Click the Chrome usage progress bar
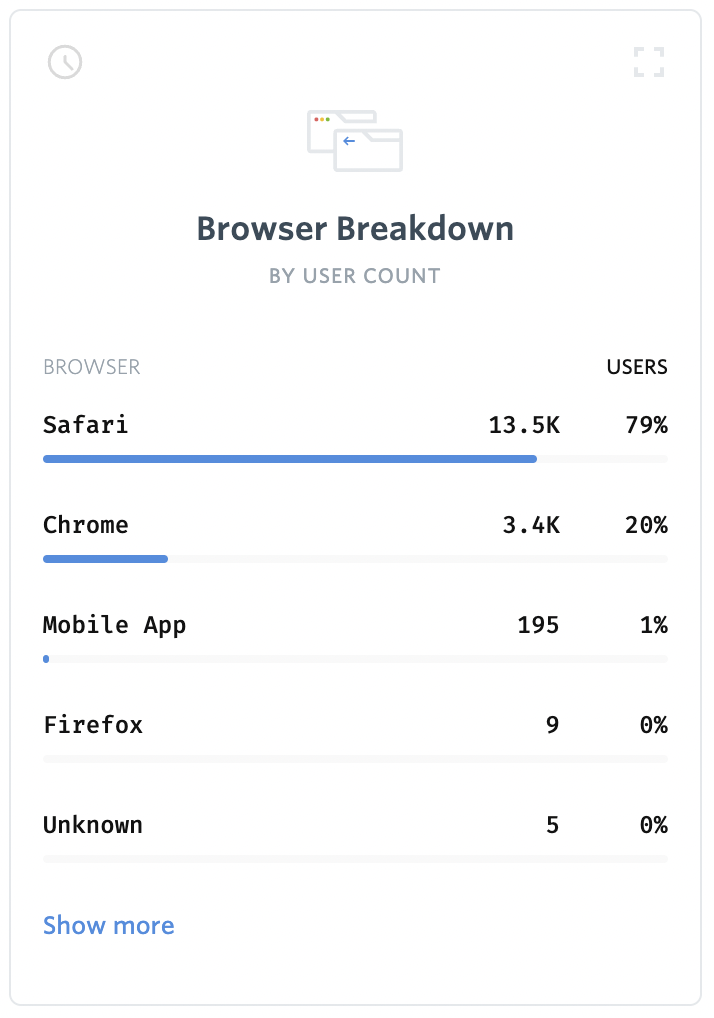Screen dimensions: 714x1018 tap(355, 559)
